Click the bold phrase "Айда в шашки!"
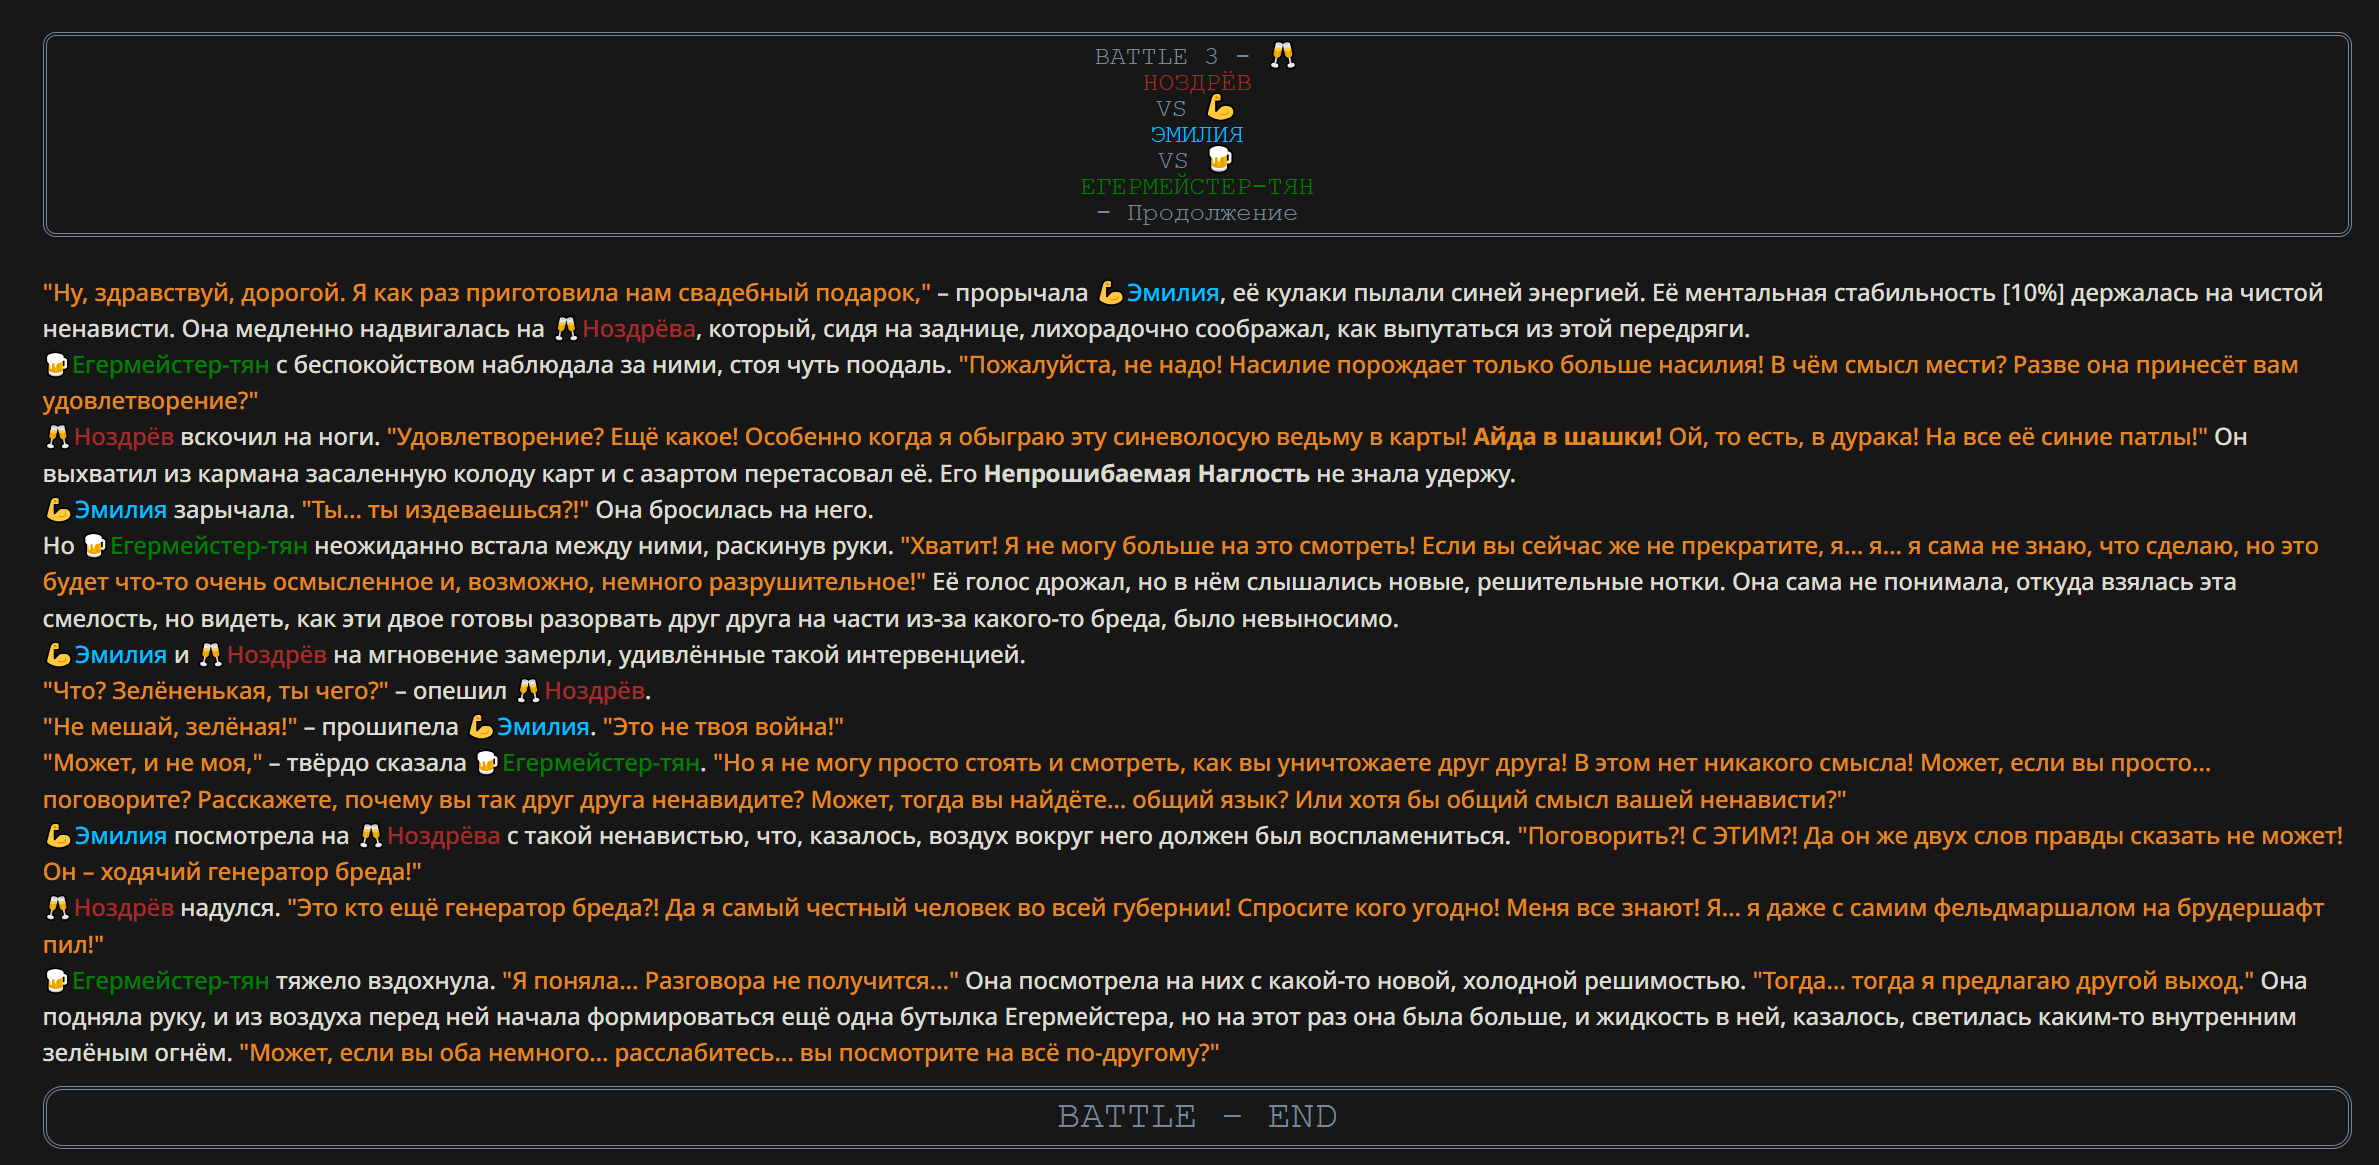Image resolution: width=2379 pixels, height=1165 pixels. [x=1567, y=437]
